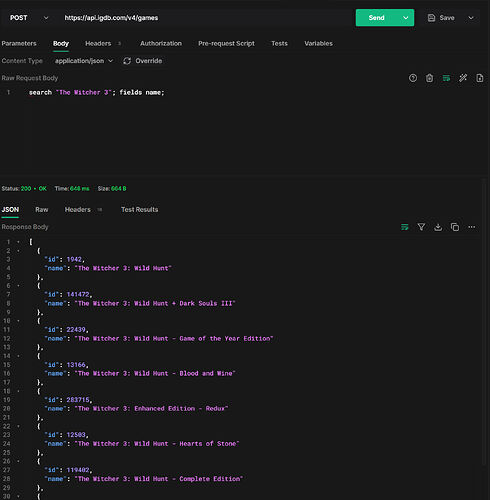
Task: Toggle line wrap in response body
Action: [405, 227]
